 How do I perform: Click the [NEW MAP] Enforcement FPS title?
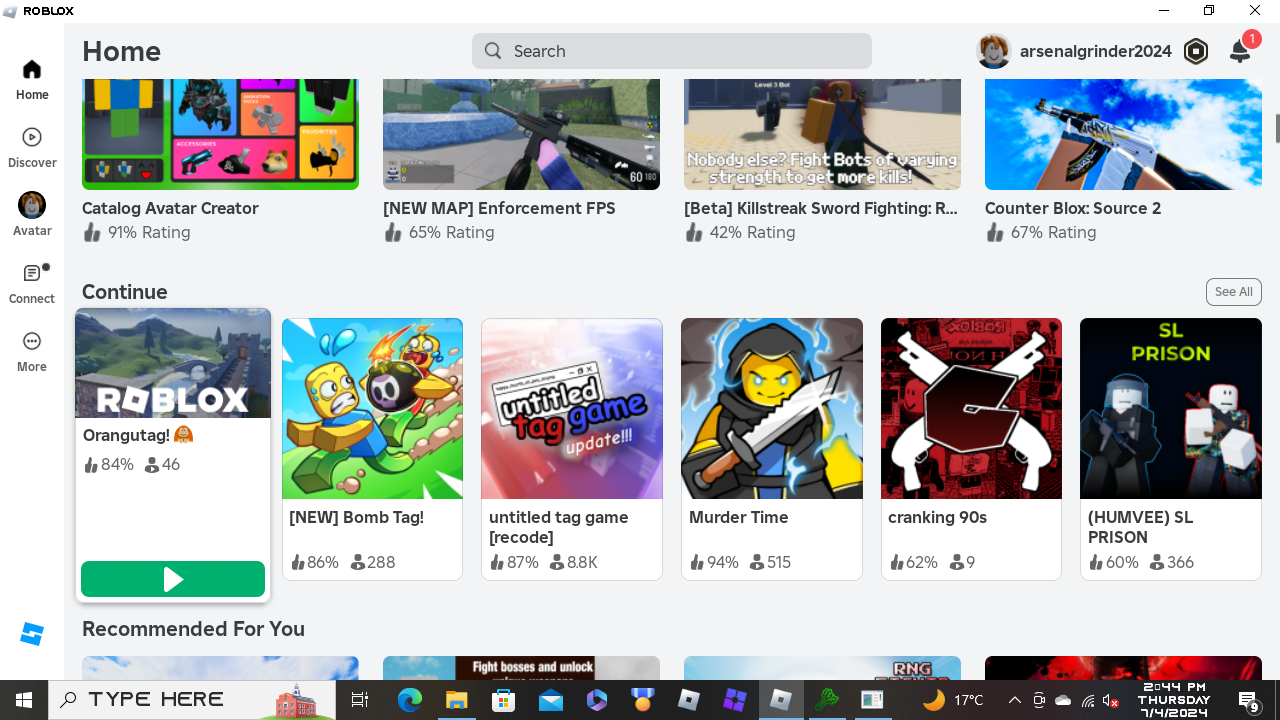(499, 208)
